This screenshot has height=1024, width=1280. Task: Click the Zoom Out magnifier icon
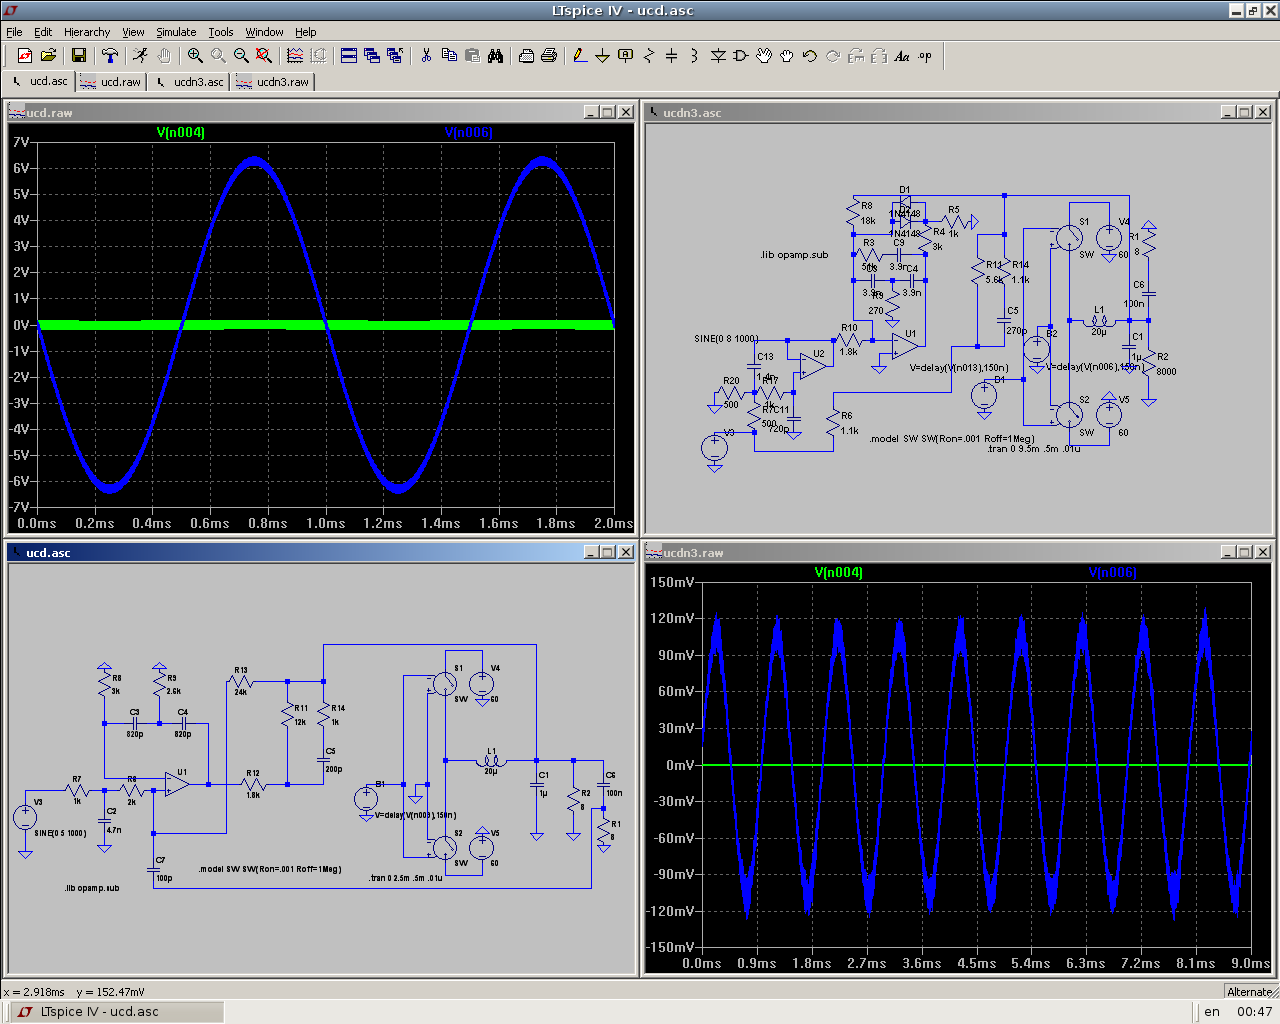pyautogui.click(x=241, y=56)
